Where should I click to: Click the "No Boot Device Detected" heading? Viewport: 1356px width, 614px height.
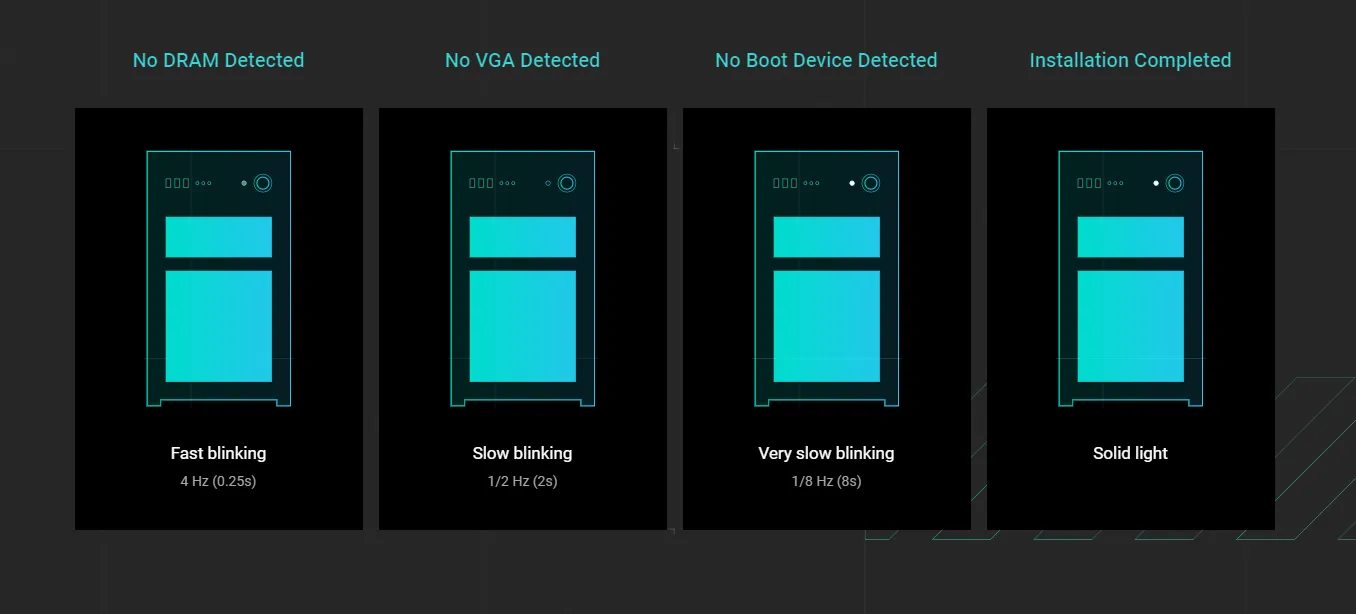(826, 60)
